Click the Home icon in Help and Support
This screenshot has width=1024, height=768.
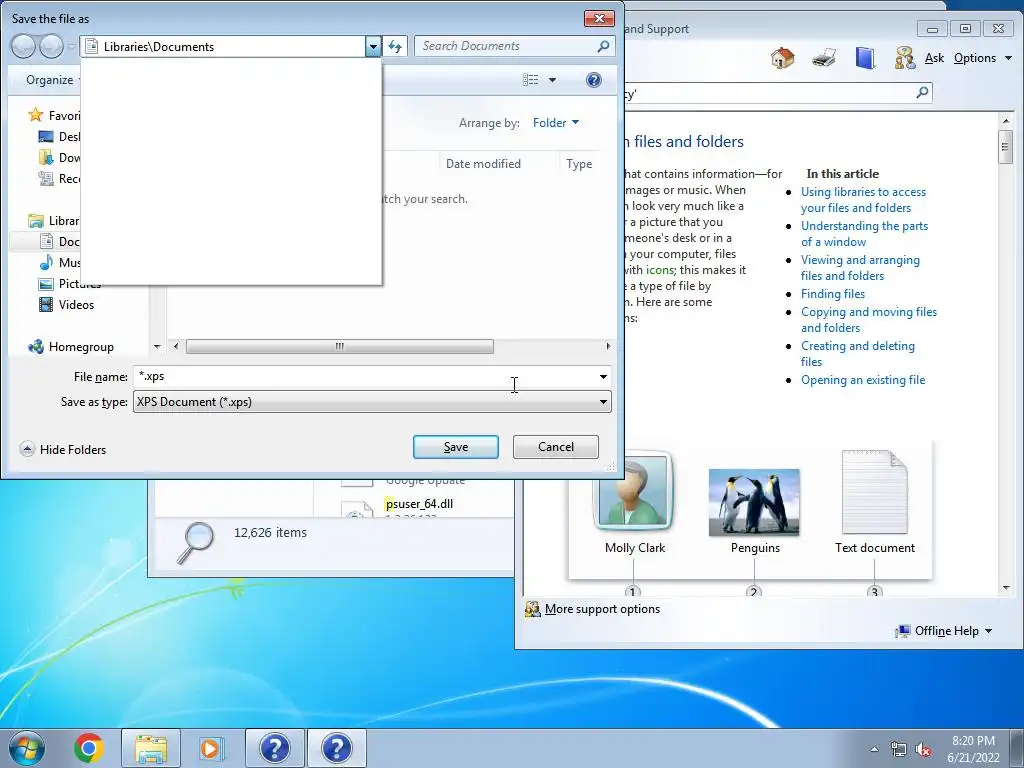(x=782, y=58)
